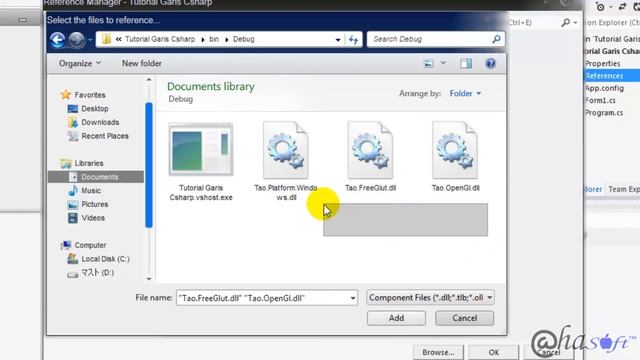Viewport: 640px width, 360px height.
Task: Refresh the Debug folder path
Action: click(353, 40)
